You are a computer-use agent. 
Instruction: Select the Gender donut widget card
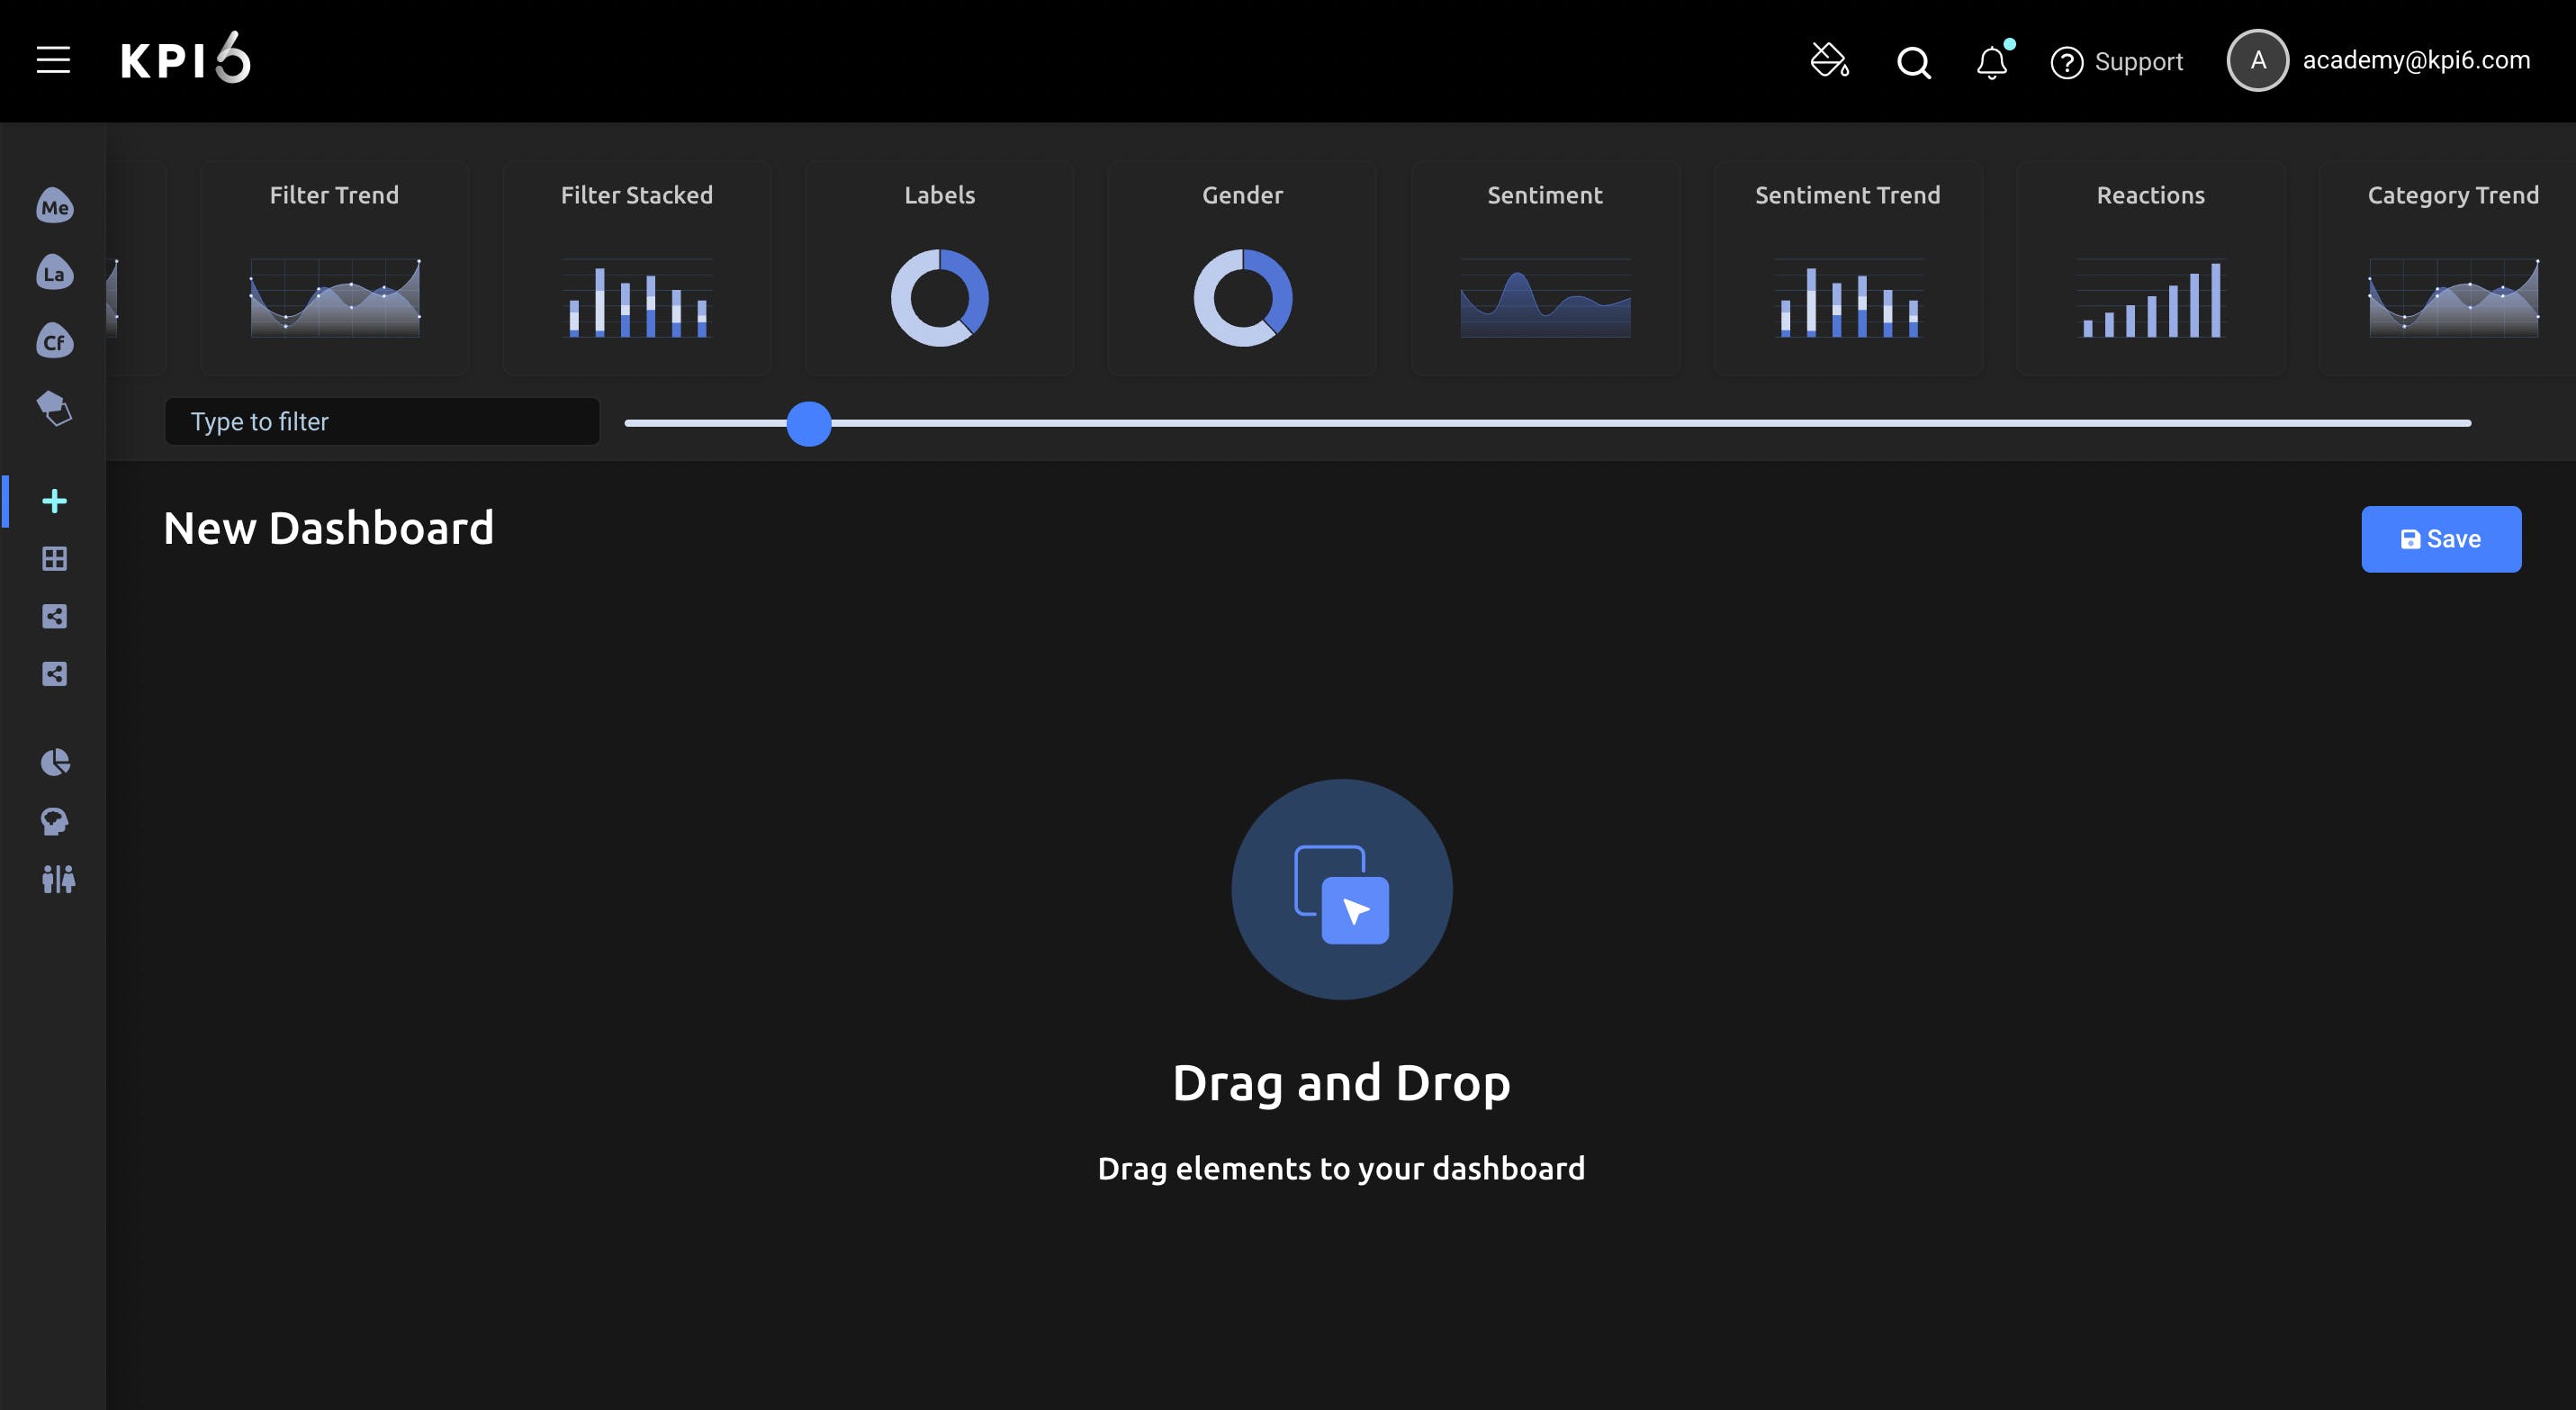1242,268
